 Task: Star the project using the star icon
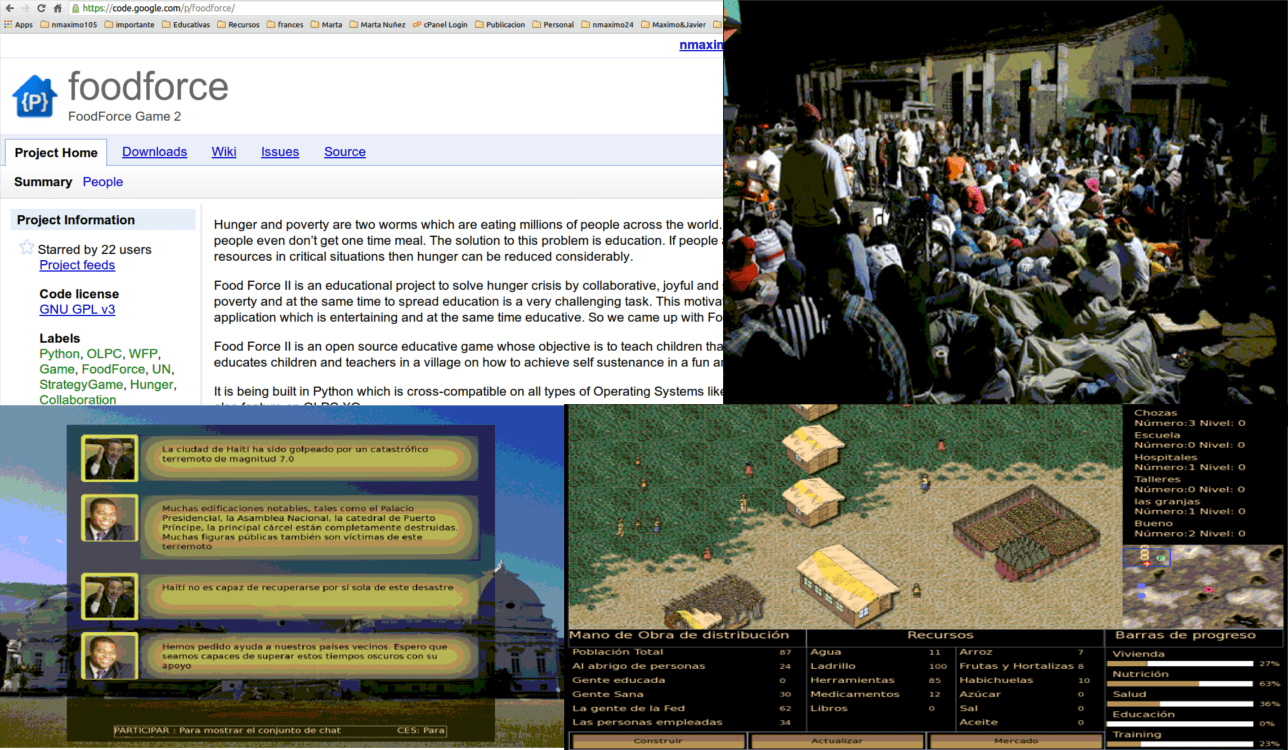point(27,248)
